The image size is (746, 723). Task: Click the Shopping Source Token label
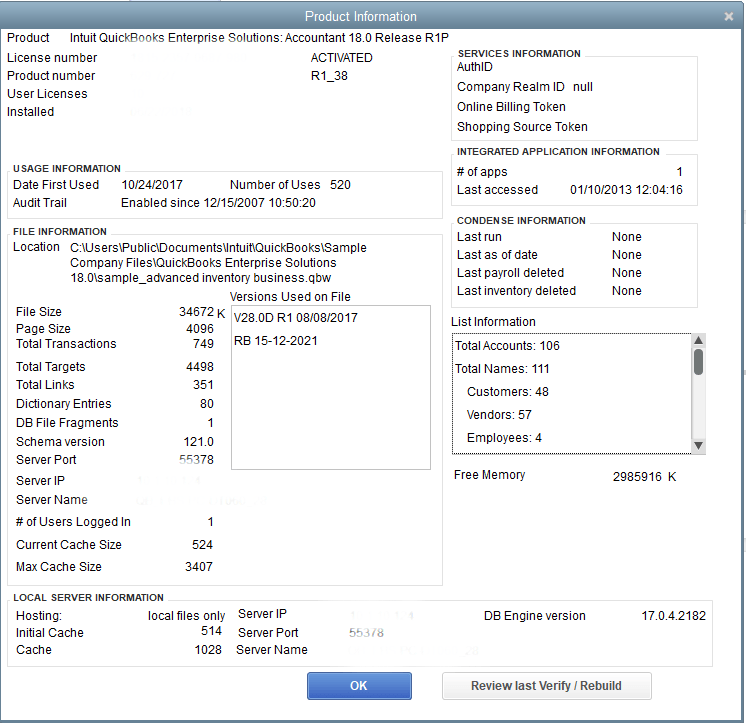pyautogui.click(x=522, y=127)
